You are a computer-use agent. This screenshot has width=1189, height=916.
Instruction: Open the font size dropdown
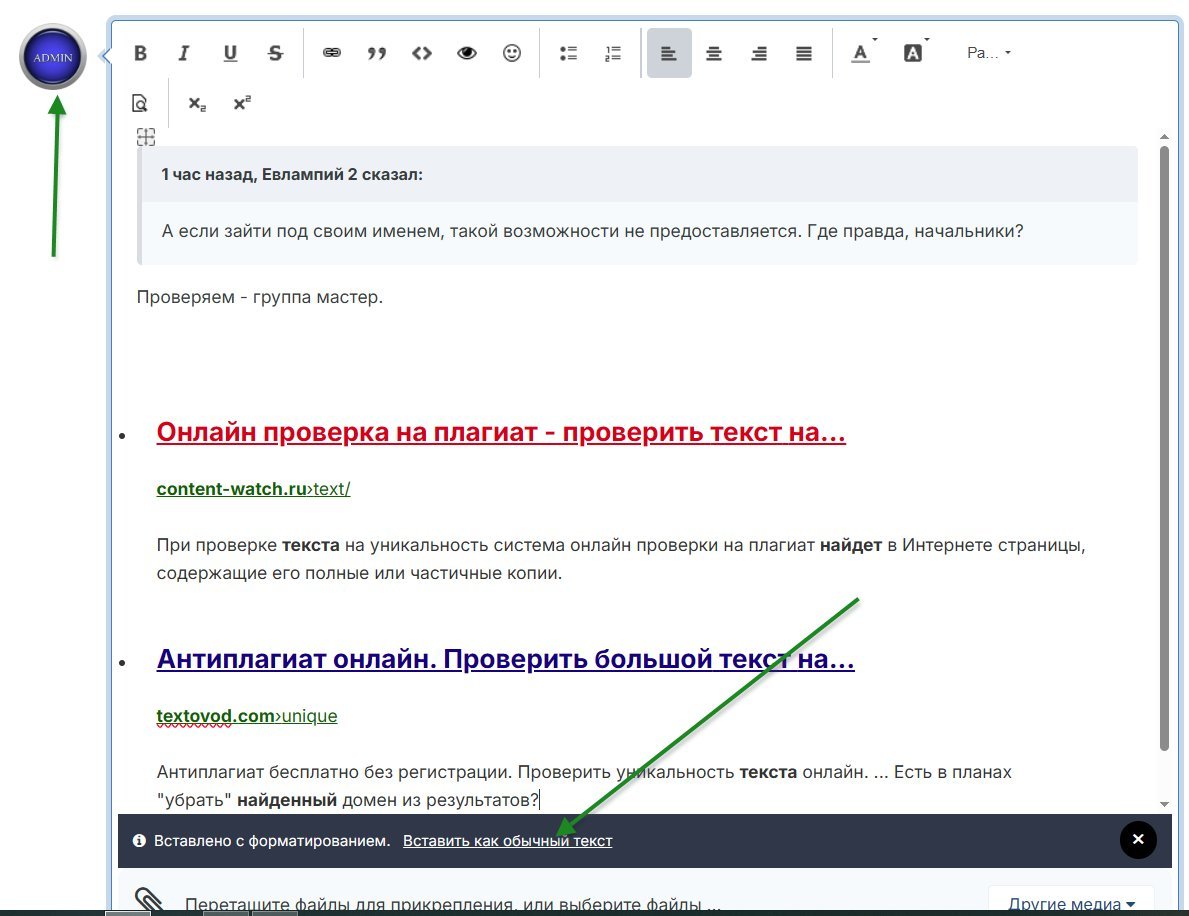tap(988, 53)
